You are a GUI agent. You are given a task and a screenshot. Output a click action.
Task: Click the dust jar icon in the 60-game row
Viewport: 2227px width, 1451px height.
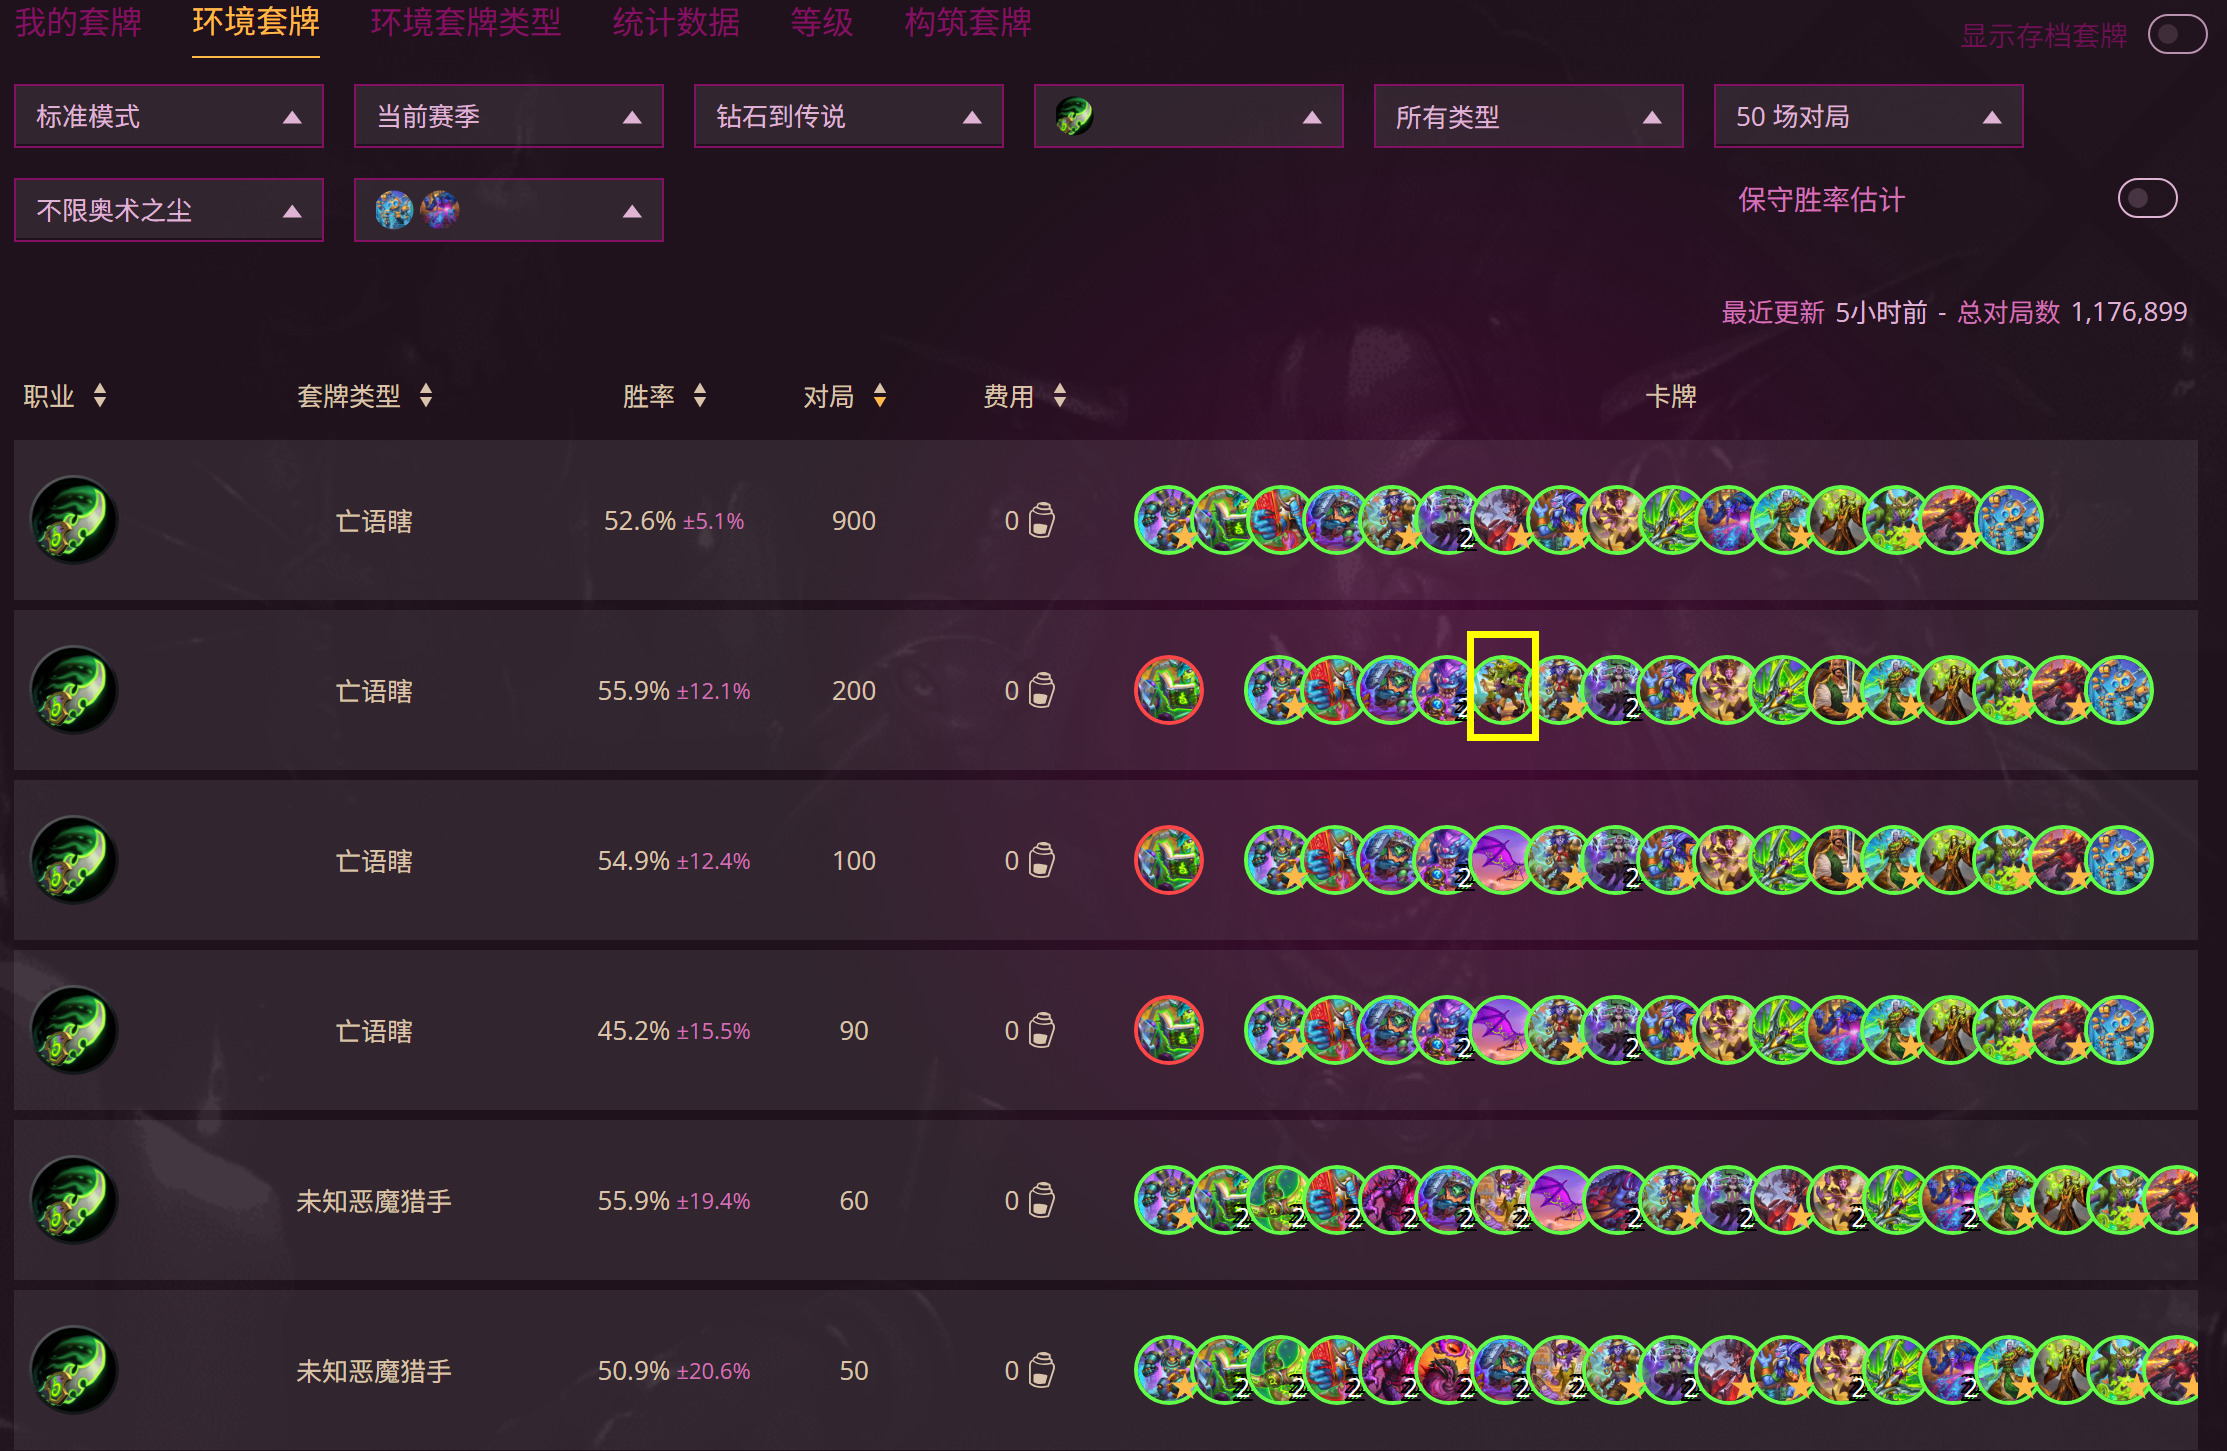pyautogui.click(x=1041, y=1200)
